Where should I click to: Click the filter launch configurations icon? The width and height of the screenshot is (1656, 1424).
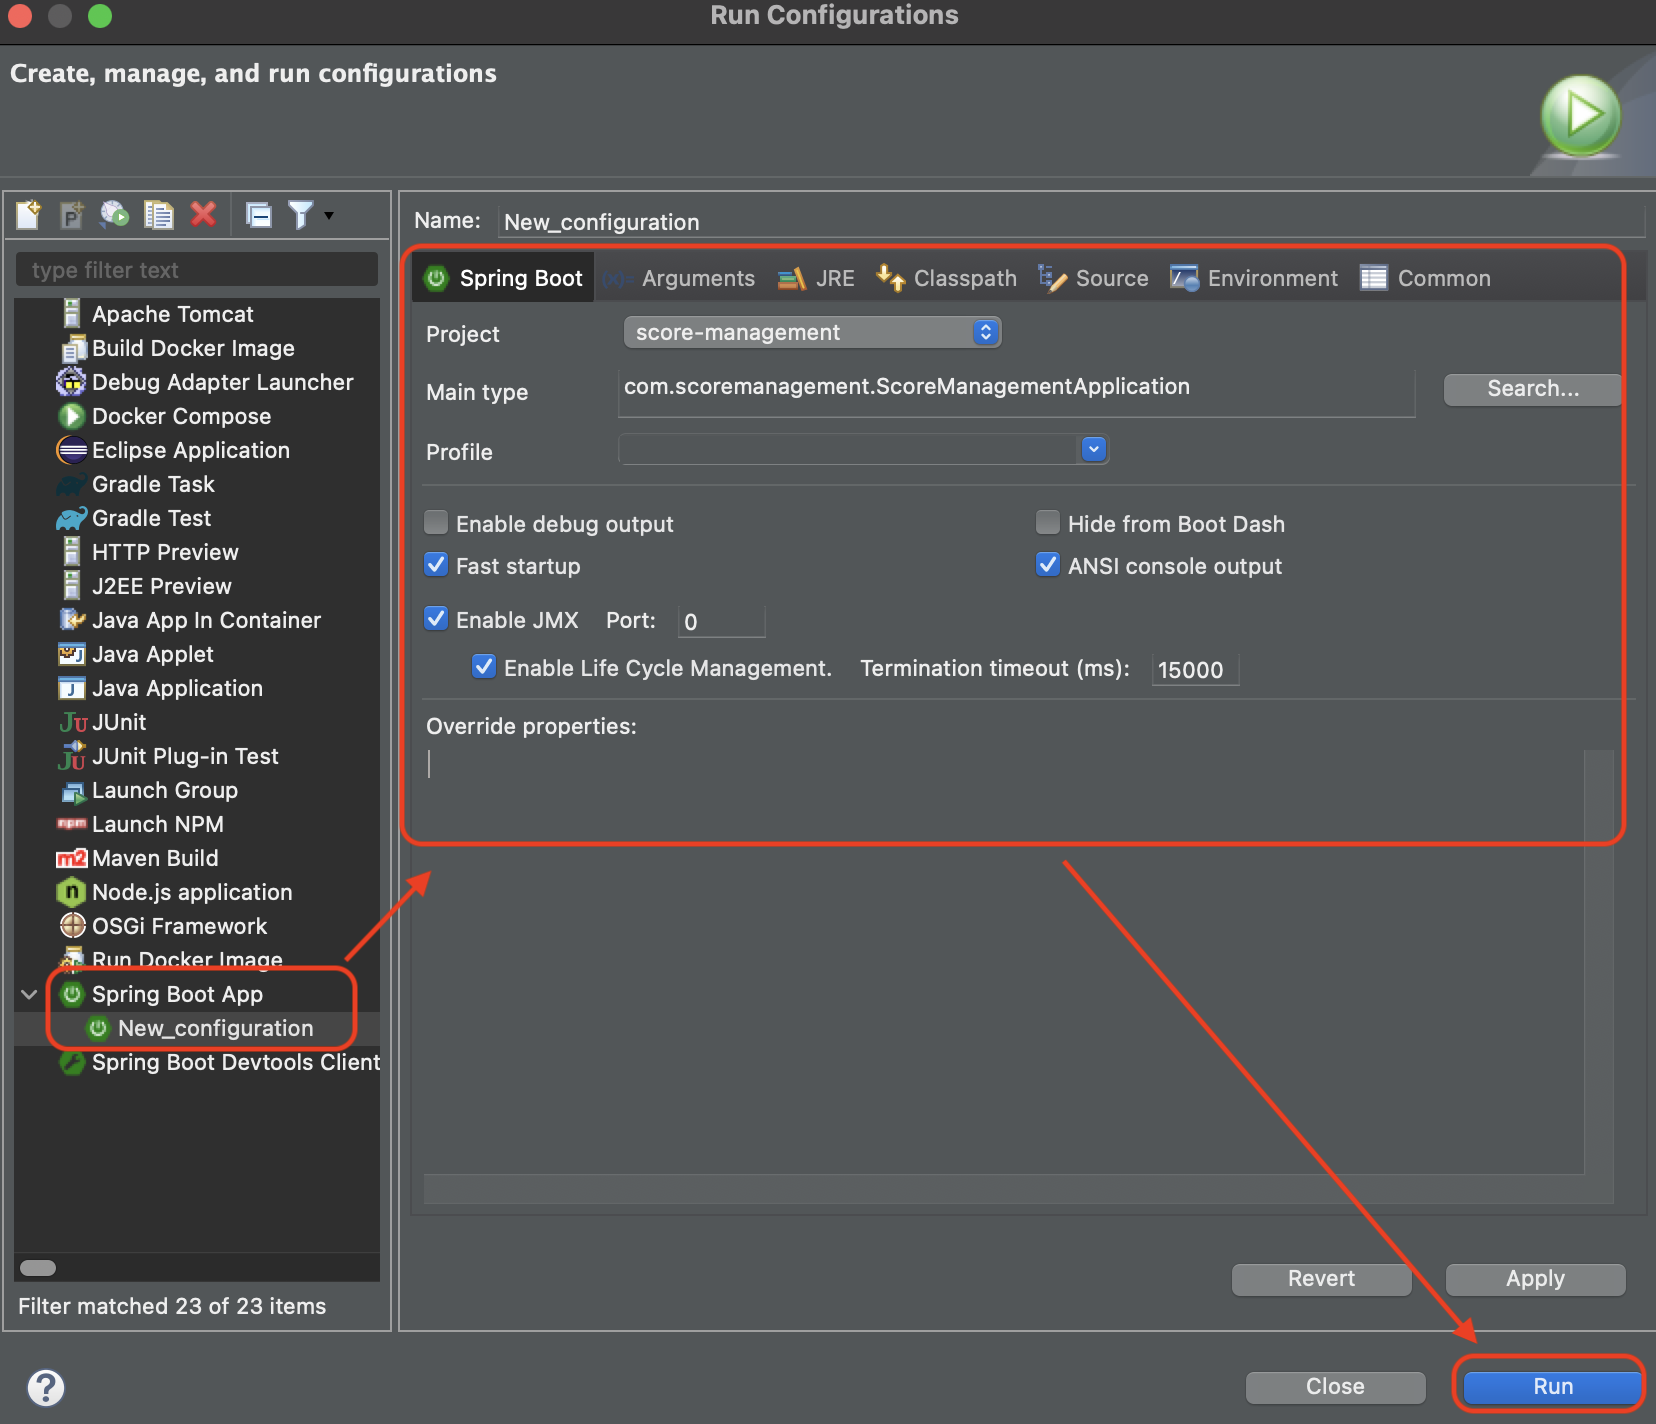301,214
